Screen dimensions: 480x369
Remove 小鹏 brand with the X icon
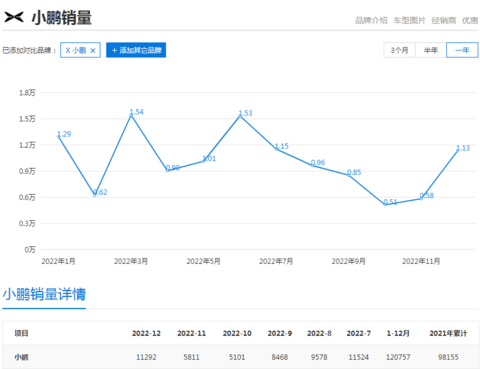[x=93, y=50]
